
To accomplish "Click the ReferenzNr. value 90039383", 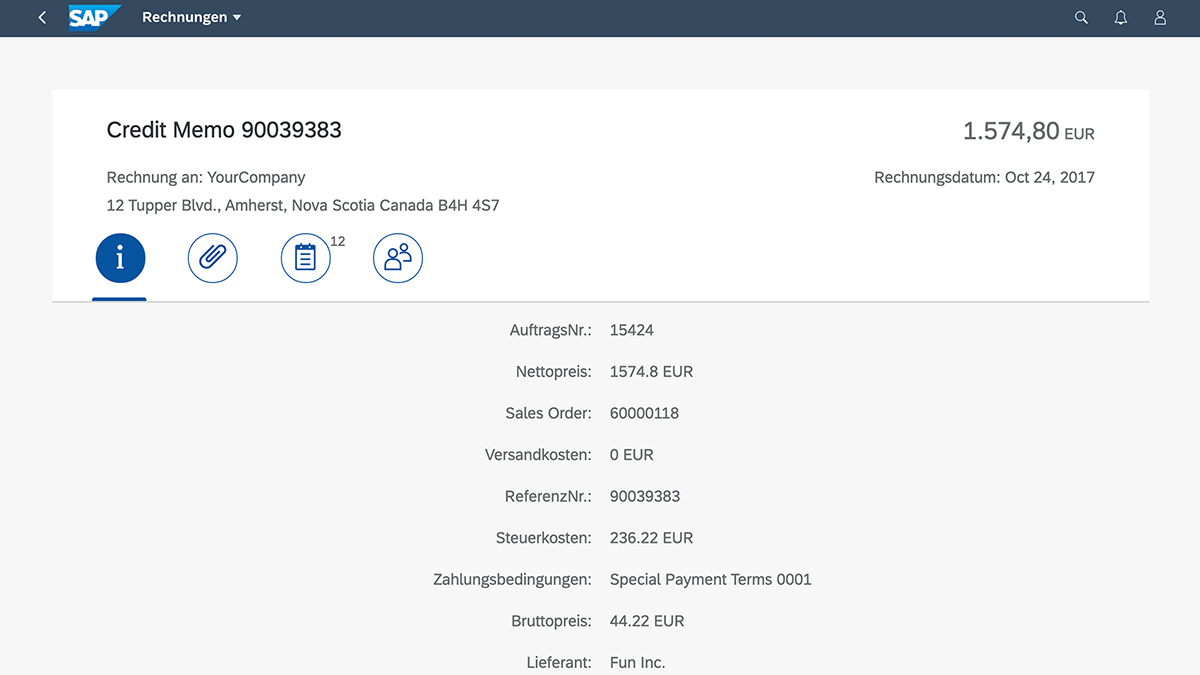I will coord(644,496).
